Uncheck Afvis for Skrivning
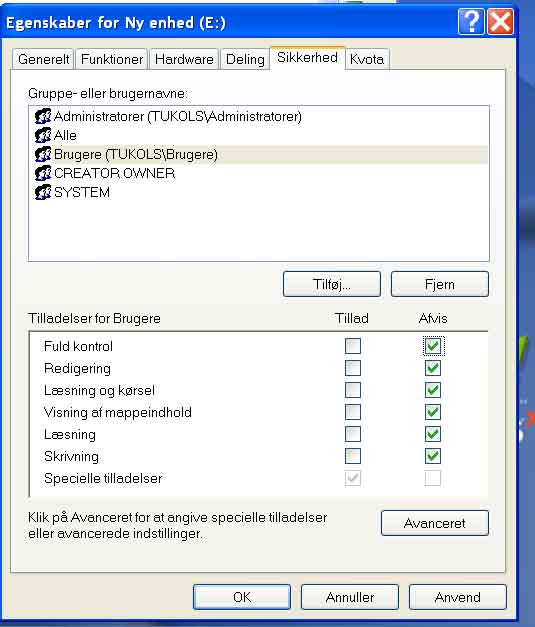 433,456
